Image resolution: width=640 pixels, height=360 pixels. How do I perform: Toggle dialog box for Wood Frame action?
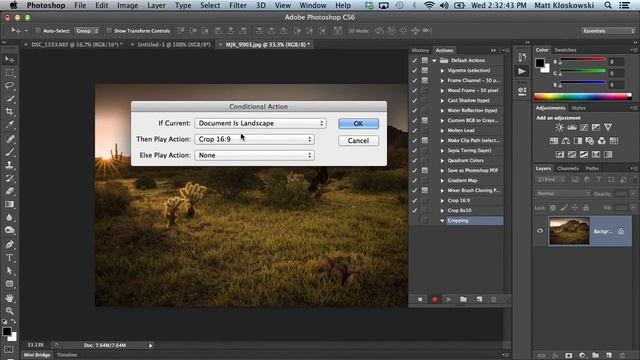tap(424, 90)
